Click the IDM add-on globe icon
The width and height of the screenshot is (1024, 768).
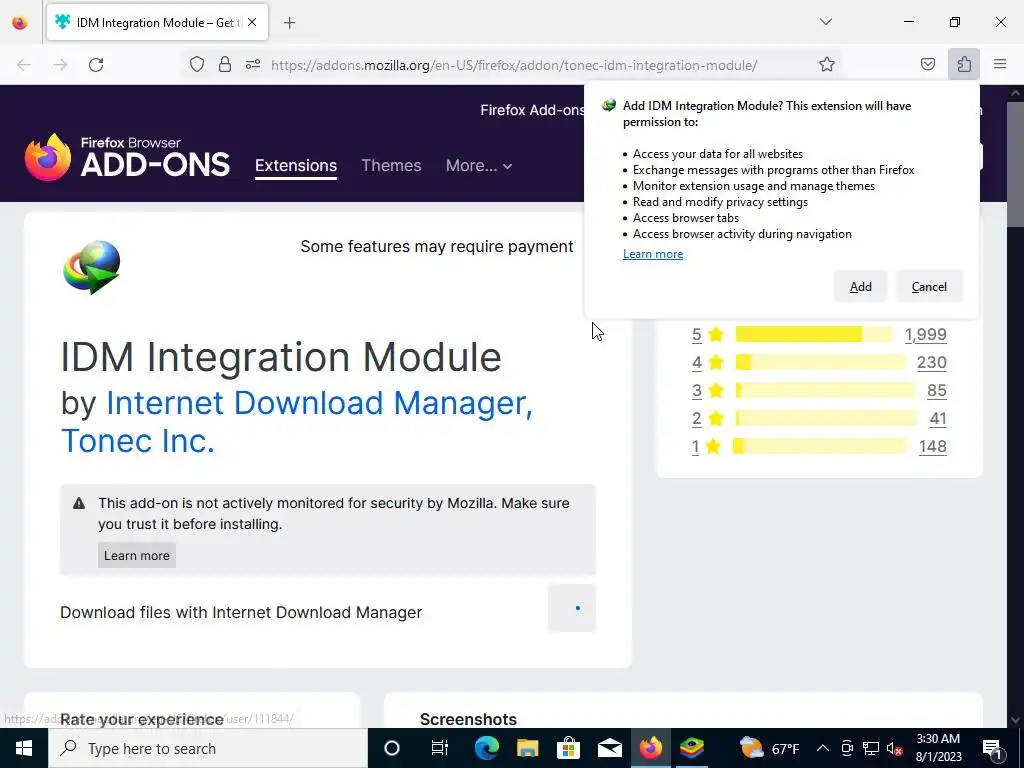tap(91, 267)
